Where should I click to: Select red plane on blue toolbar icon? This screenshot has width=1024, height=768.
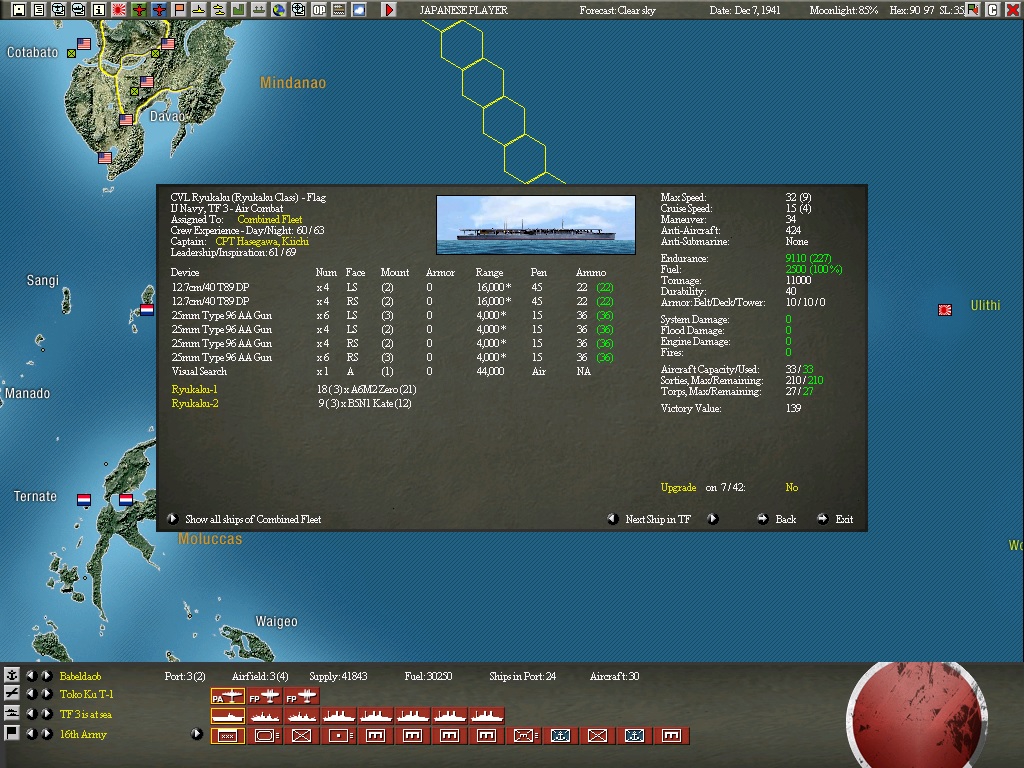(x=159, y=10)
